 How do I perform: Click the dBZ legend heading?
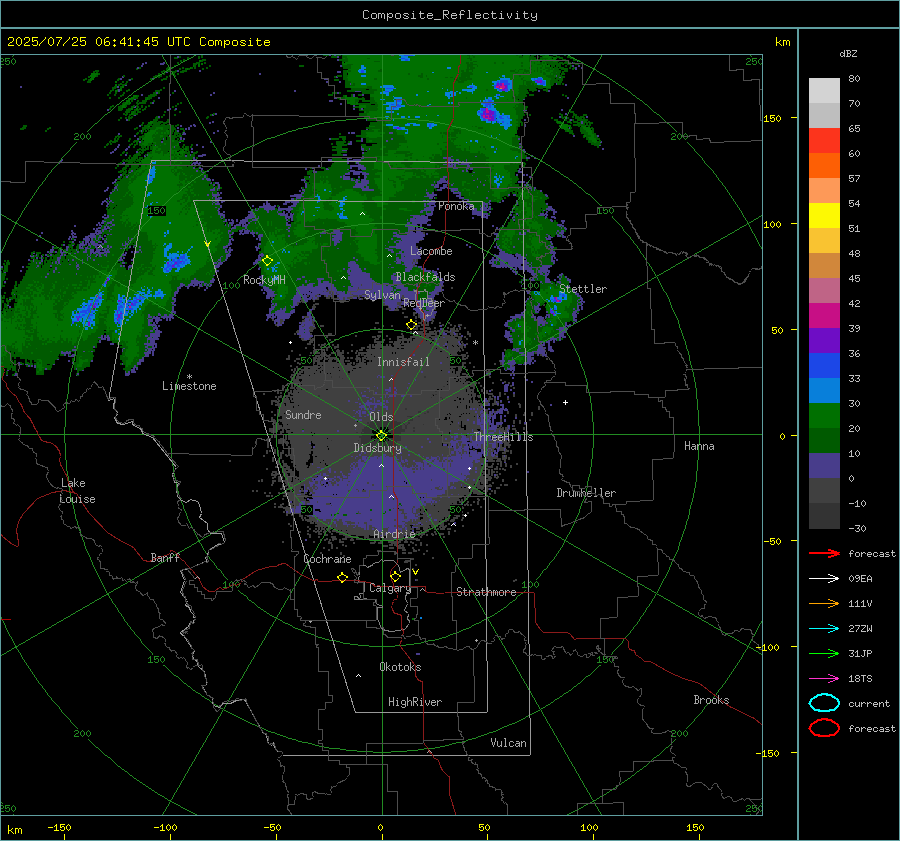(x=848, y=53)
